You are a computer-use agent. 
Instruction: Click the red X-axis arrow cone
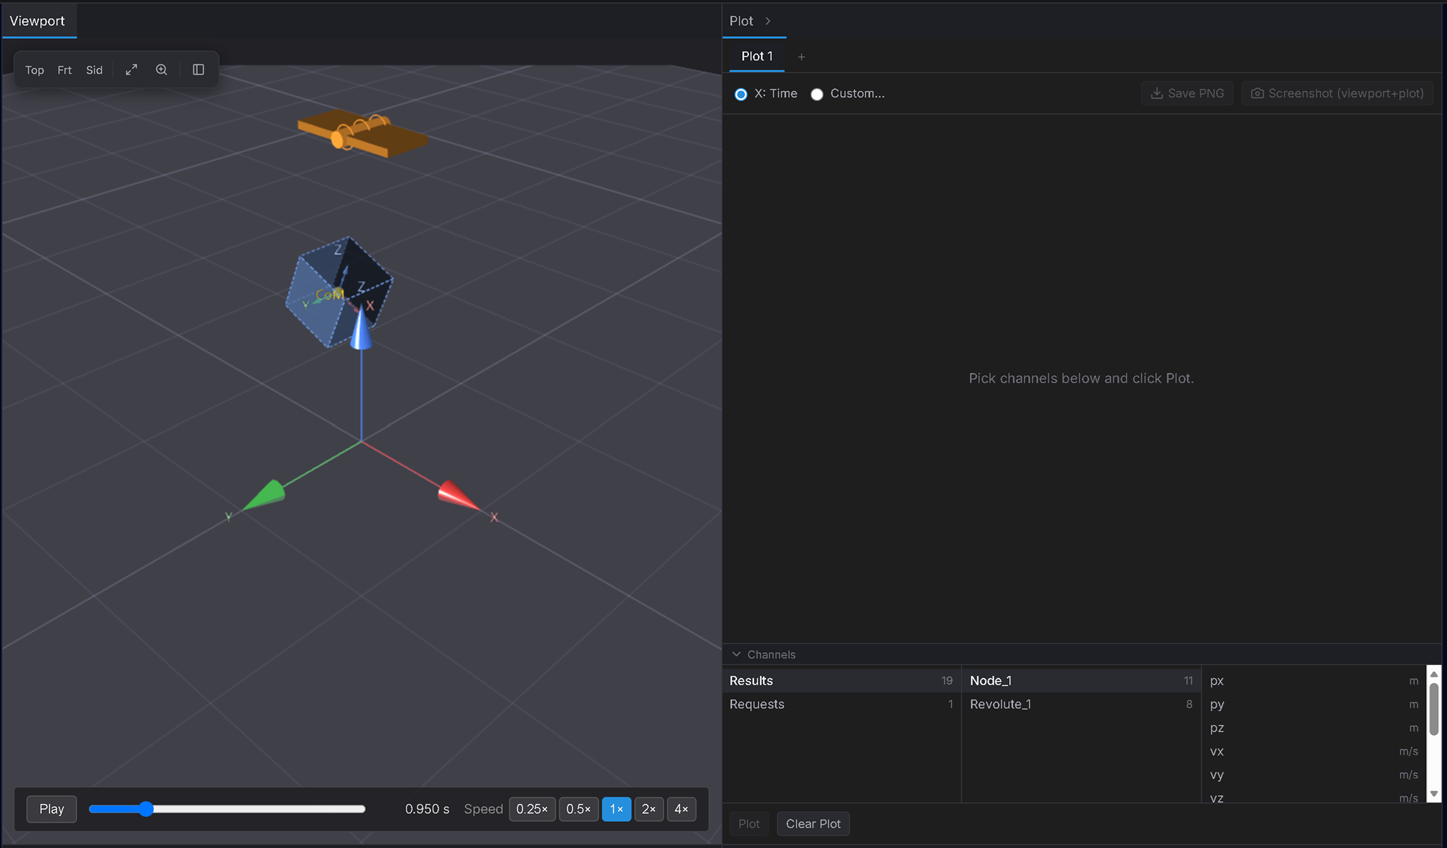click(x=458, y=495)
